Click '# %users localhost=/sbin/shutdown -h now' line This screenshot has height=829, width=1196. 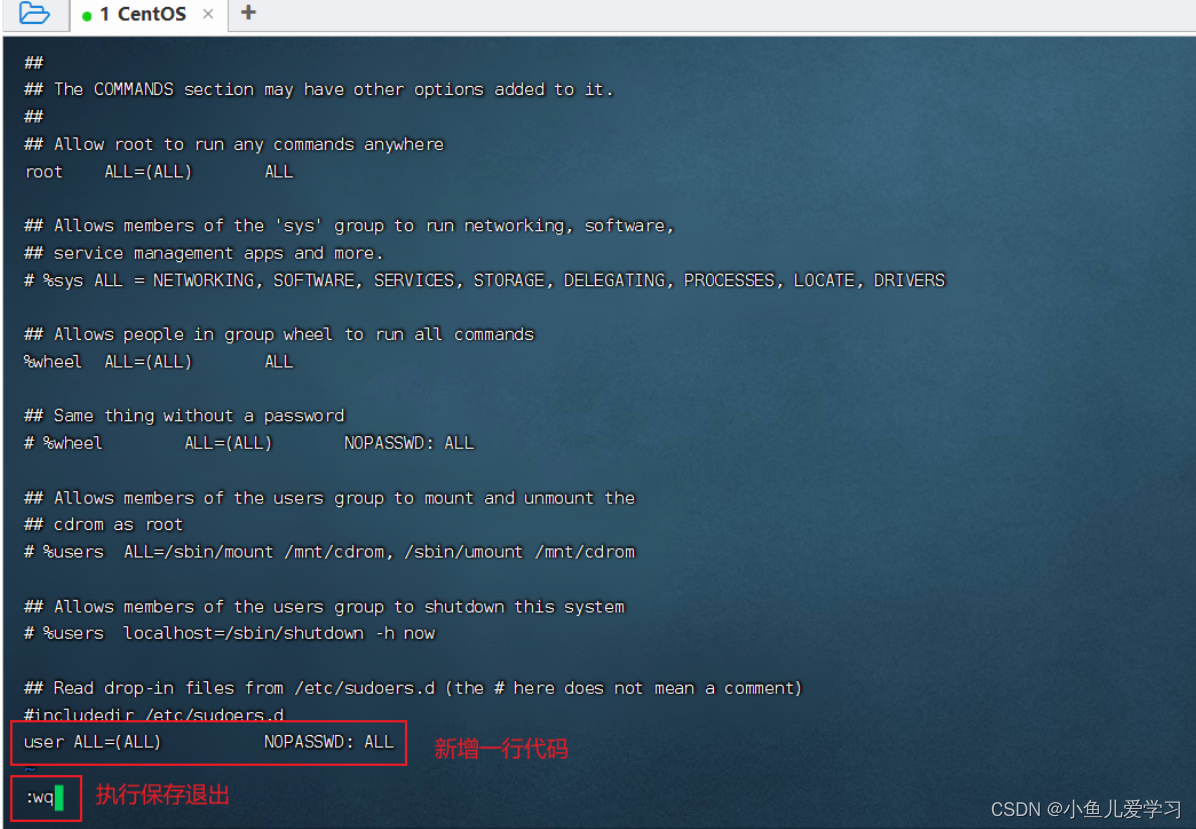point(230,633)
